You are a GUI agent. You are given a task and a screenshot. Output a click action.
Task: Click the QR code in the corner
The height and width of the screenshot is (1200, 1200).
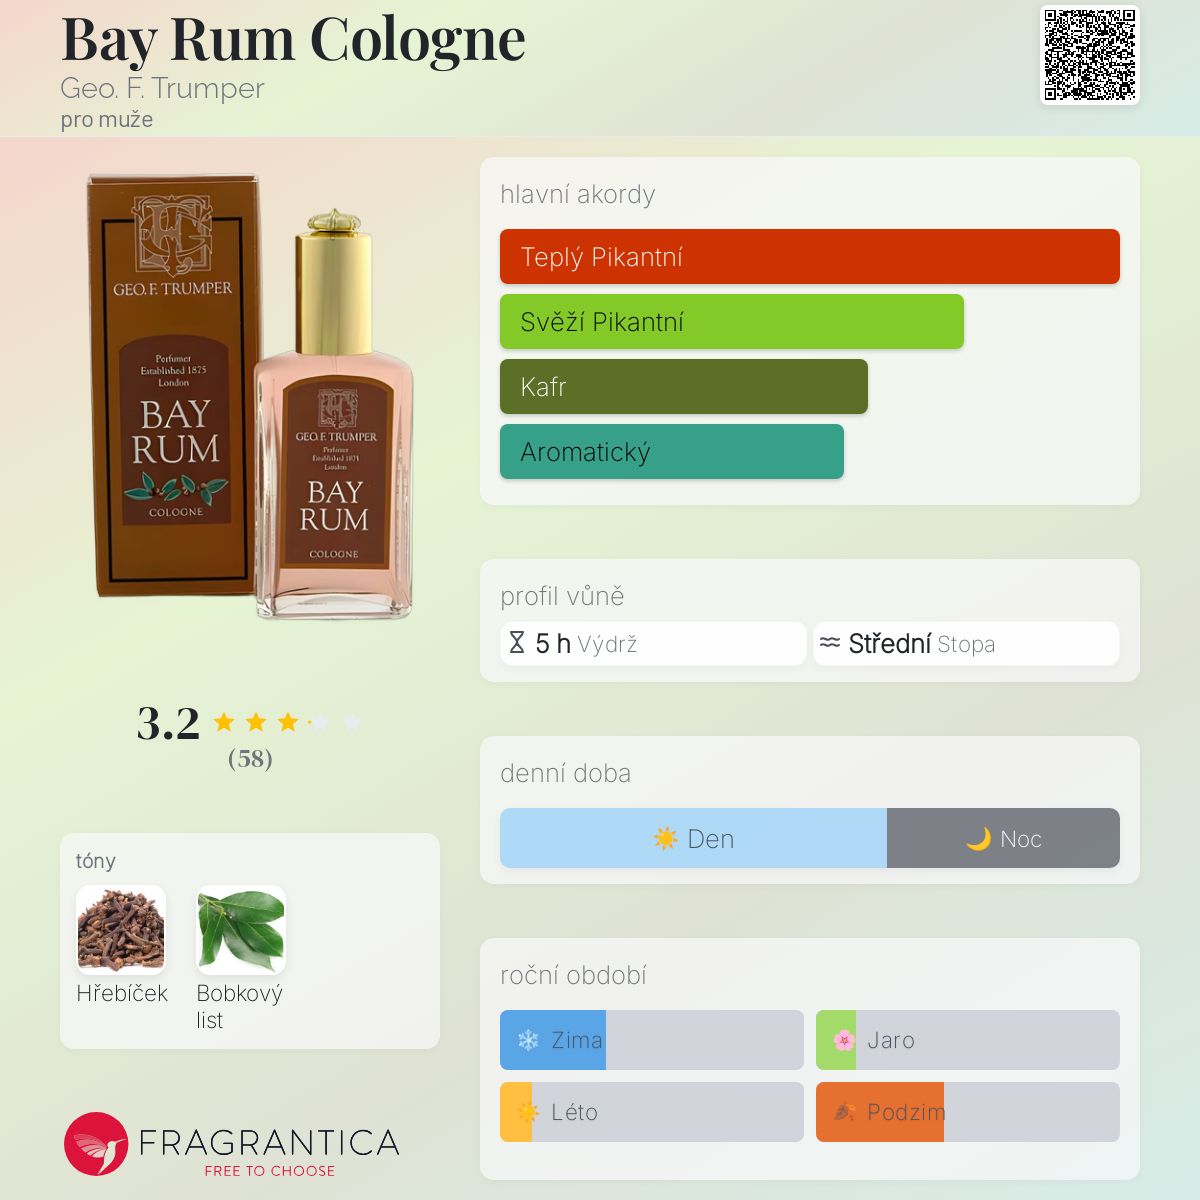[x=1090, y=55]
